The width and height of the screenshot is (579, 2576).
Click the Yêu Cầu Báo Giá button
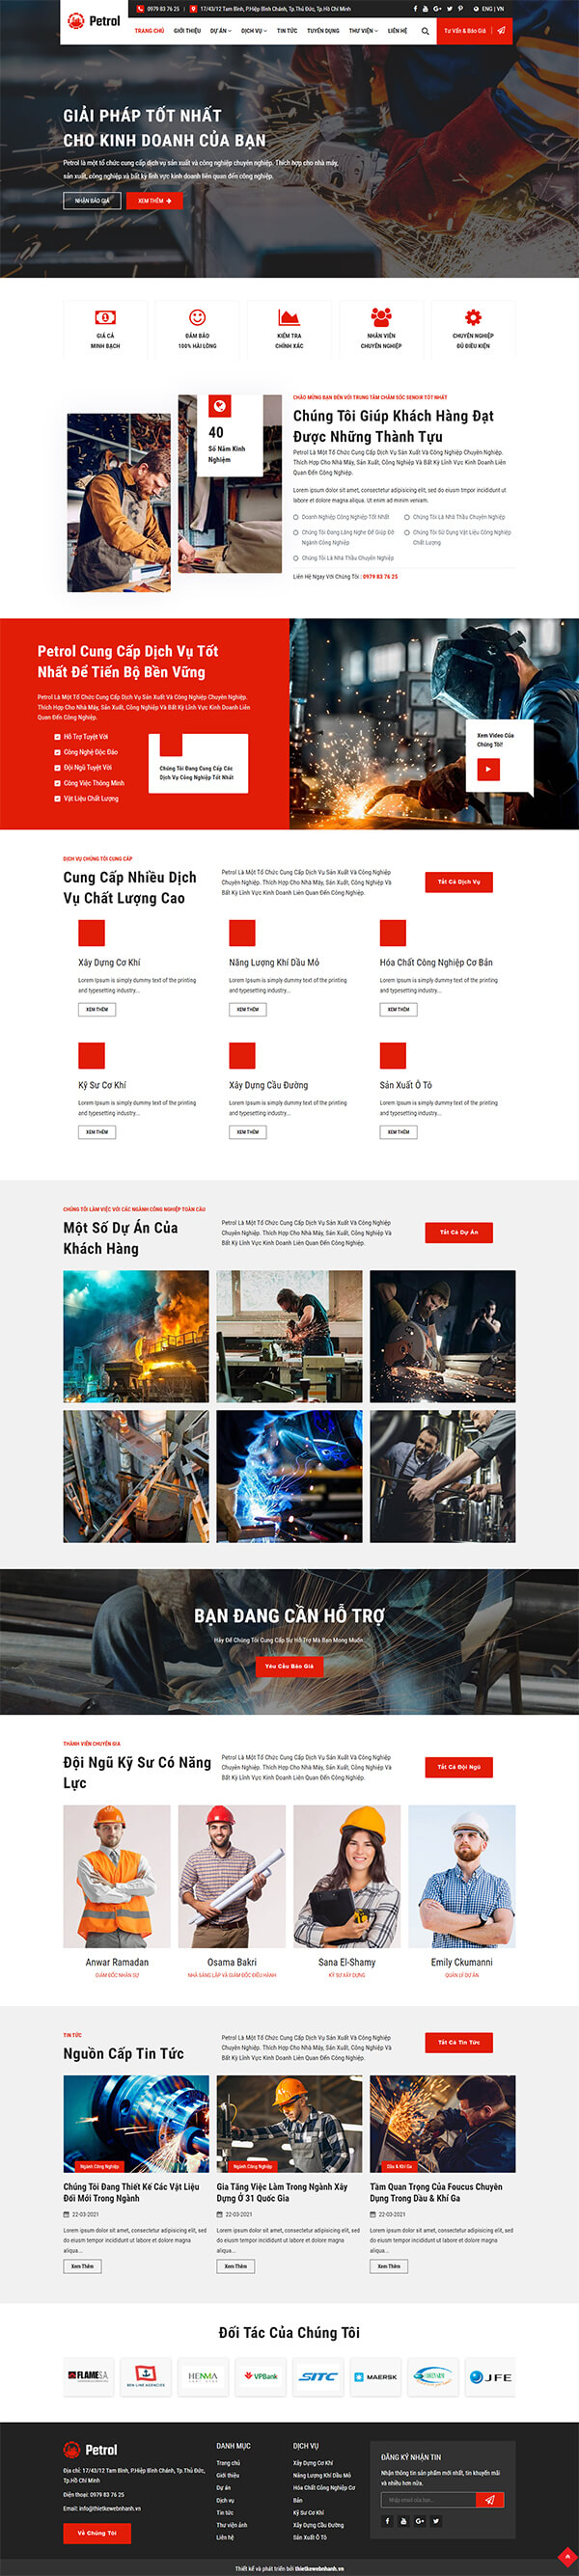289,1666
